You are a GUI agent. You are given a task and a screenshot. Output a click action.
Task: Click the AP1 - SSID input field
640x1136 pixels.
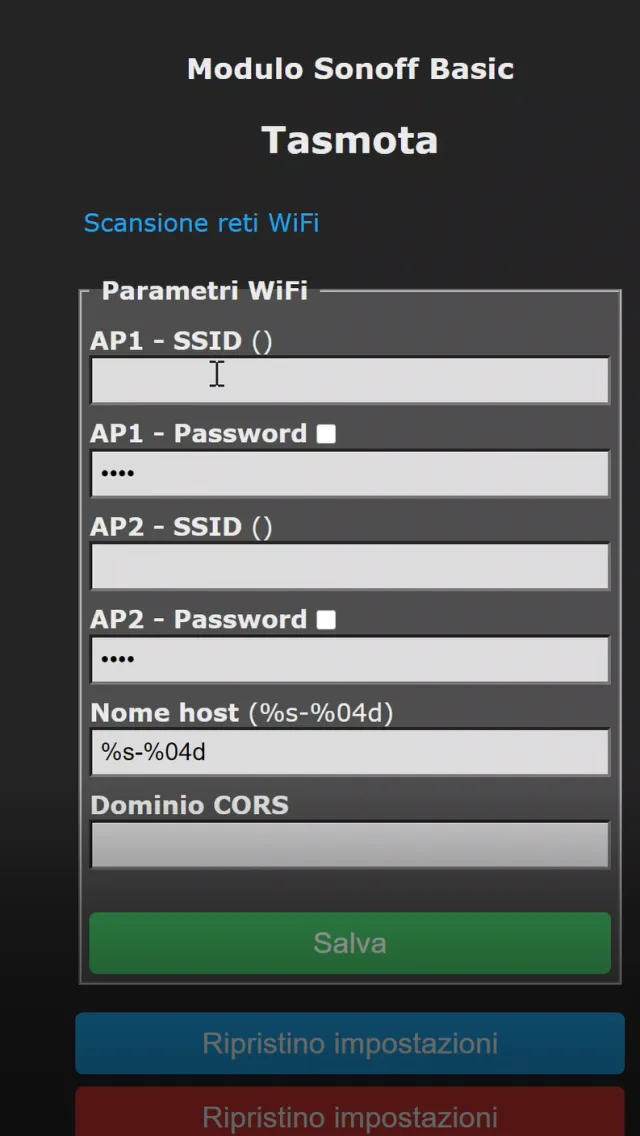click(x=349, y=380)
